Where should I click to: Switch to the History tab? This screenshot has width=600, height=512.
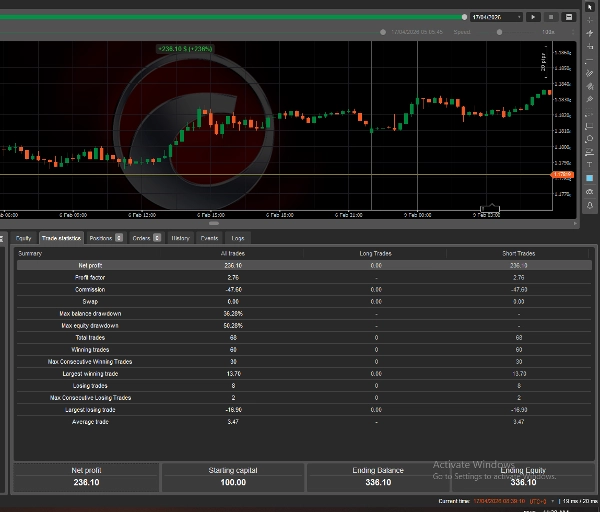click(180, 238)
